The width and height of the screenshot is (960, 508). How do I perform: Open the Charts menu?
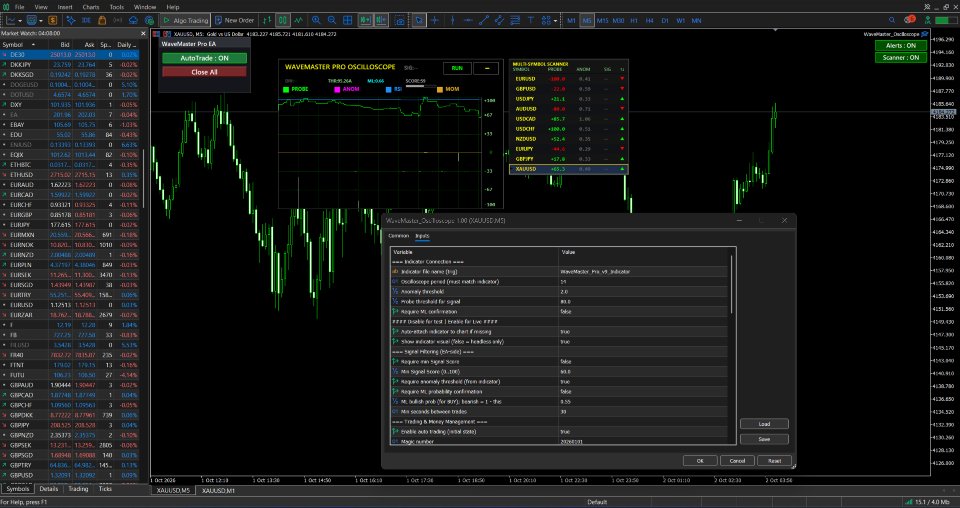pyautogui.click(x=91, y=7)
